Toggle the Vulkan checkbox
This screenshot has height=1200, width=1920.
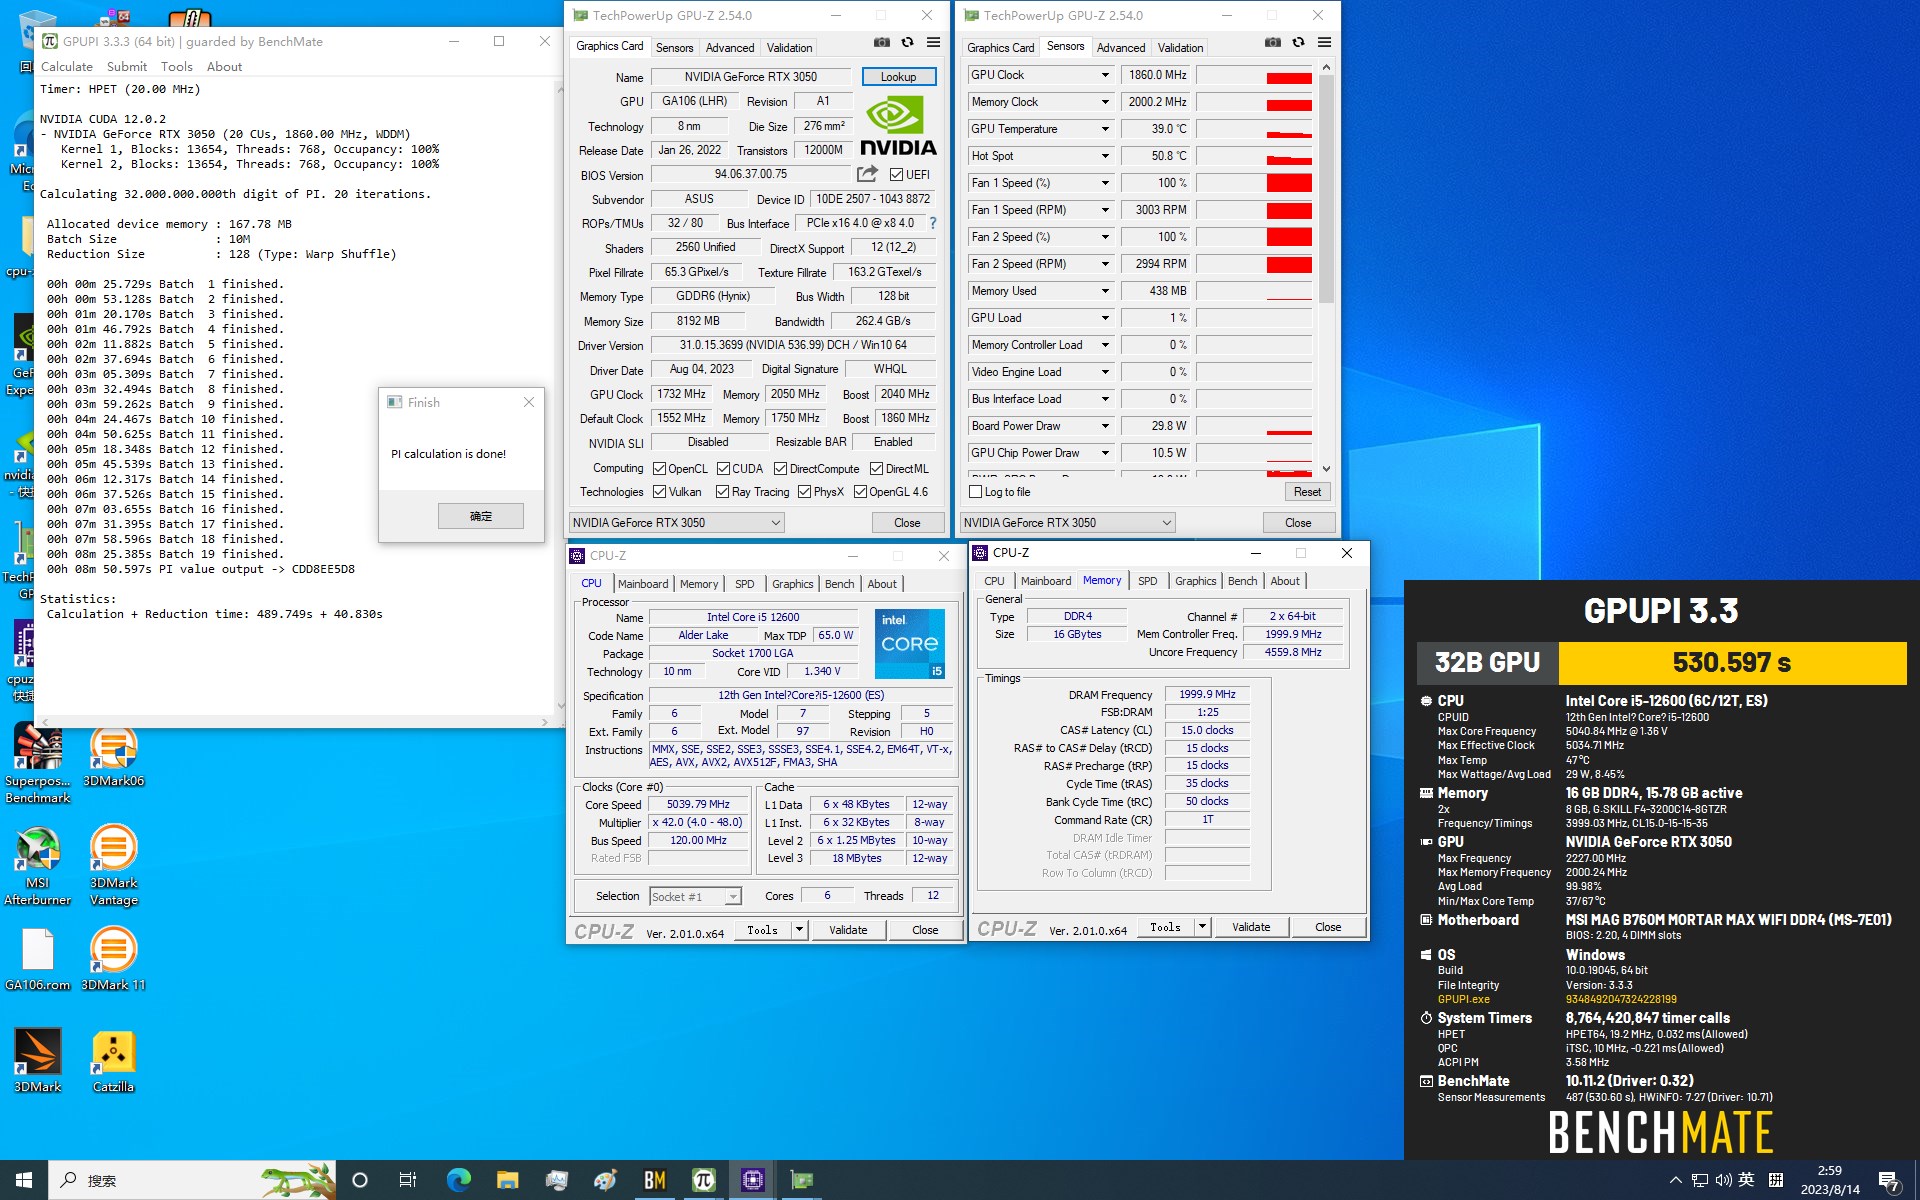660,492
